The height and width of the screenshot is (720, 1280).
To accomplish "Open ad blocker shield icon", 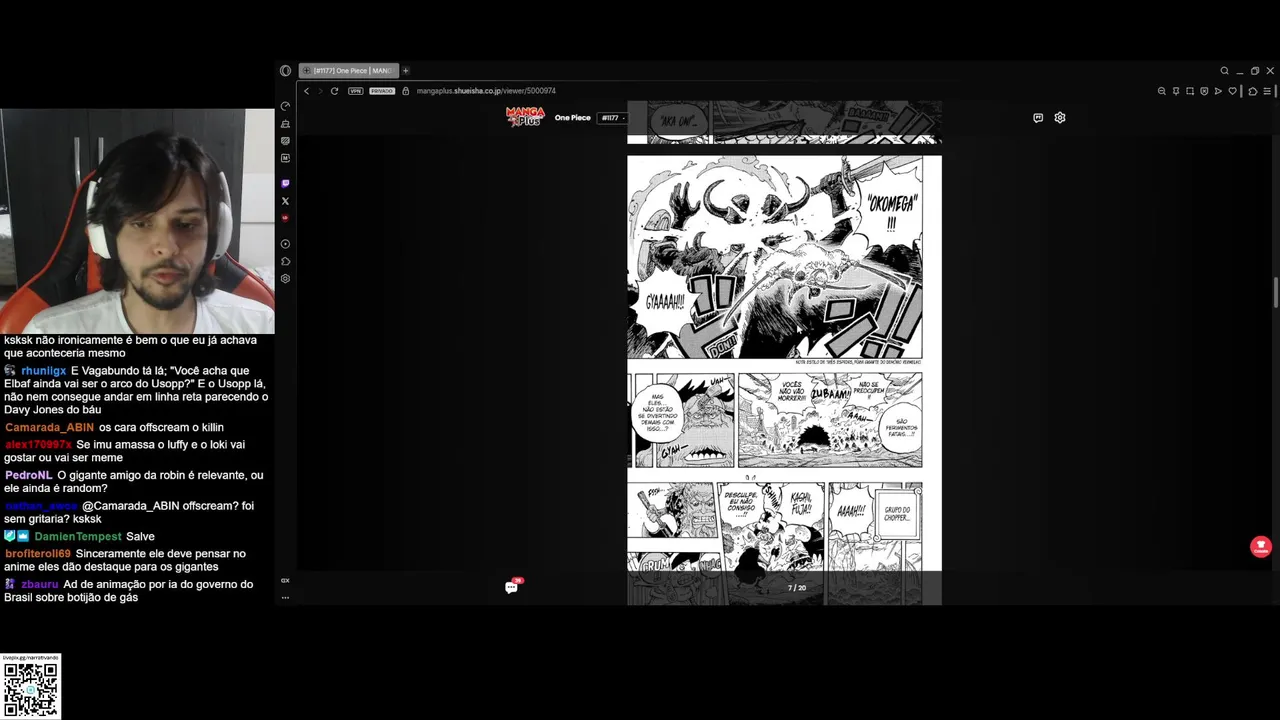I will pos(1204,91).
